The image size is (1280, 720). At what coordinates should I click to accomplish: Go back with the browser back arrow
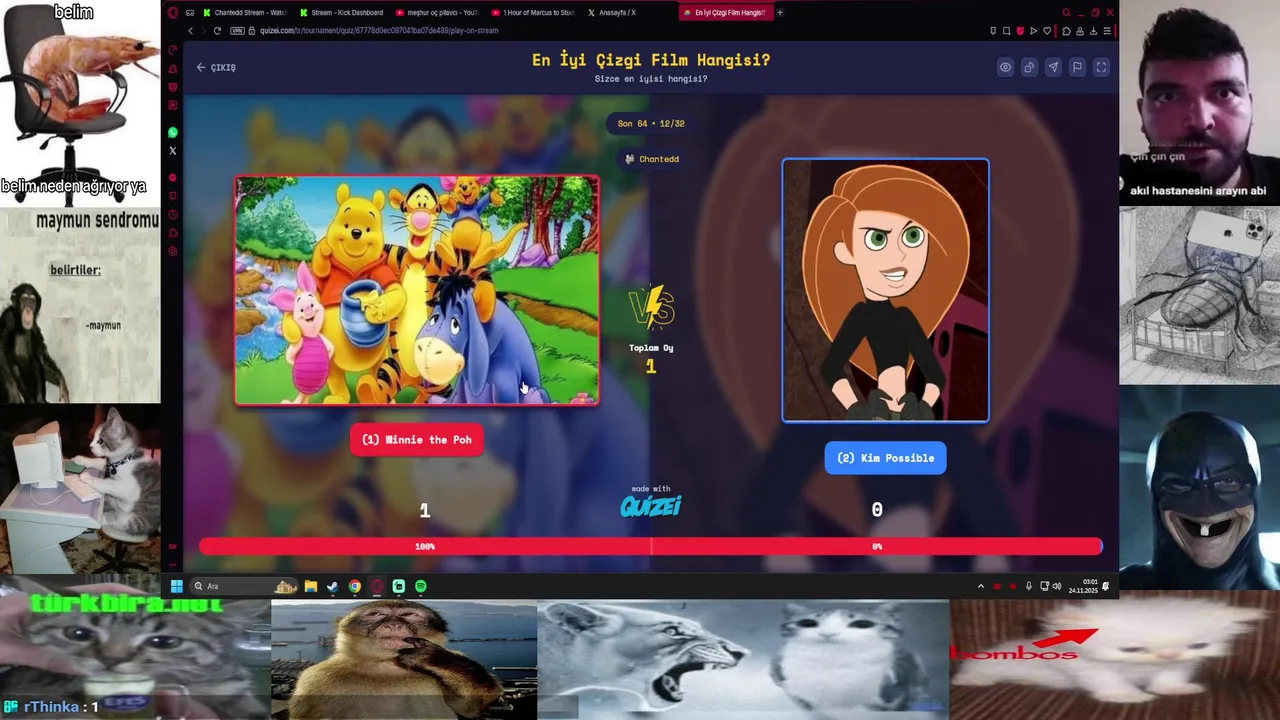point(190,31)
